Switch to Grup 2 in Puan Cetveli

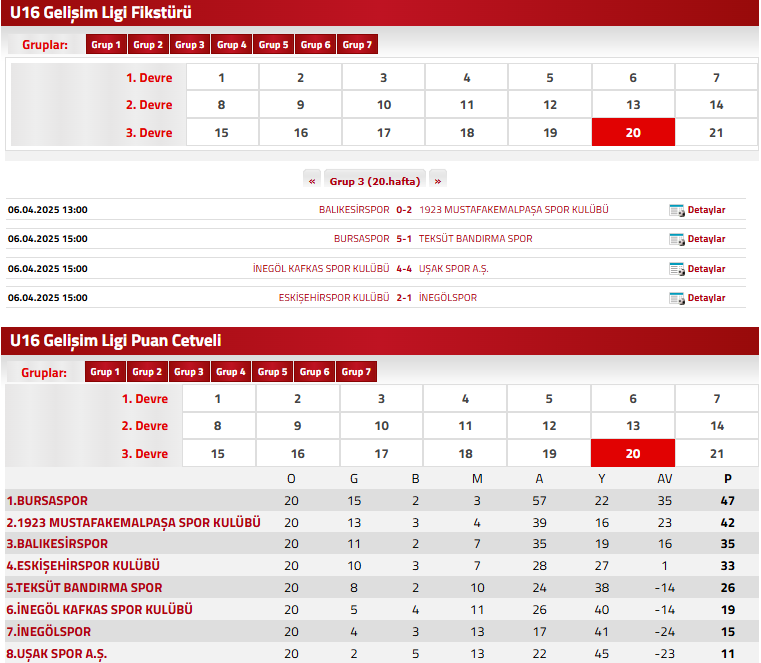tap(146, 372)
